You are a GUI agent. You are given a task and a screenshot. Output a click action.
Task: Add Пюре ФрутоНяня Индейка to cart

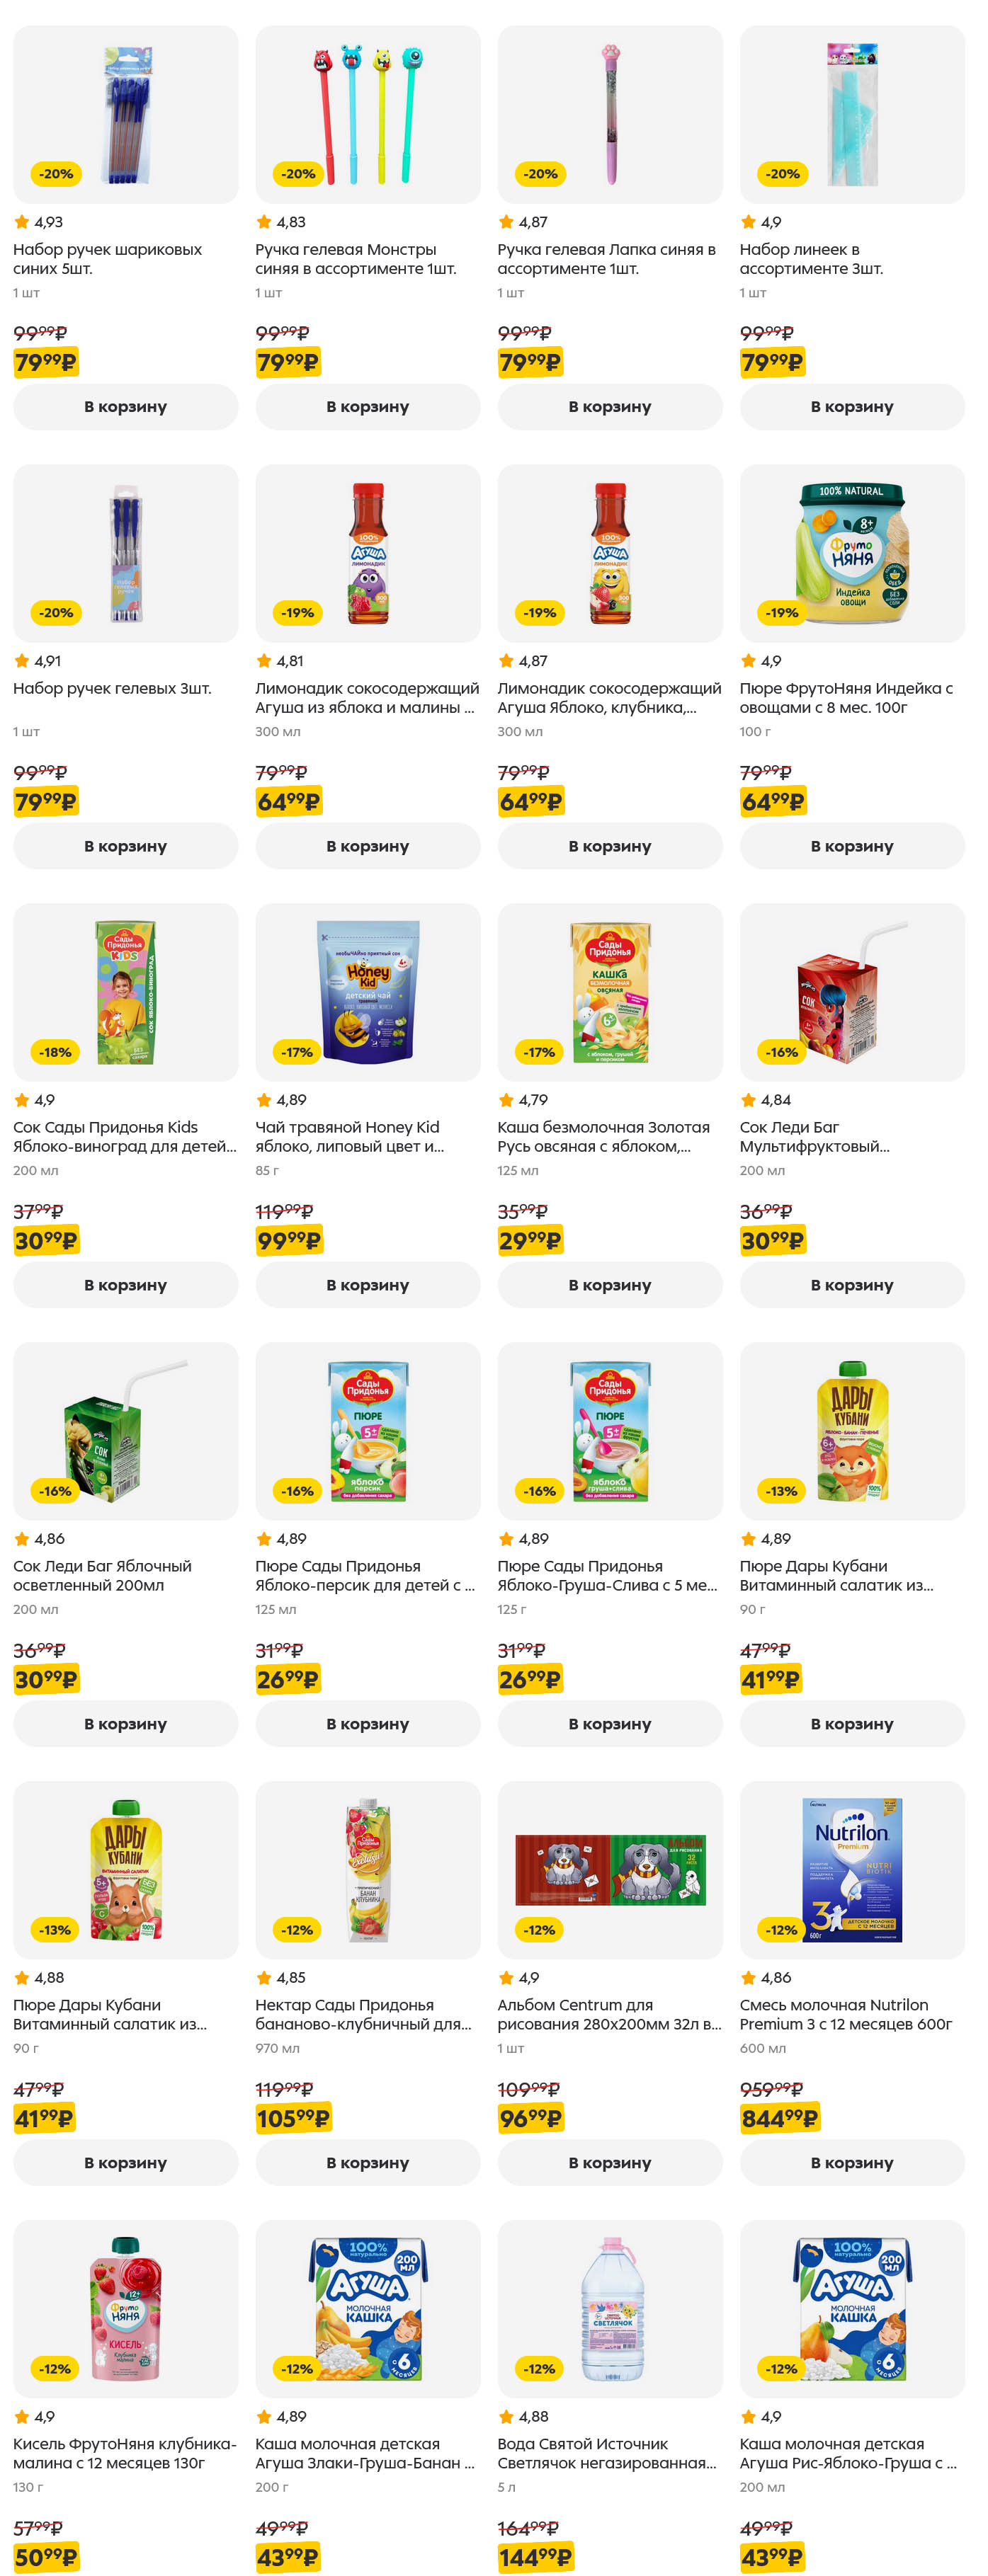(851, 846)
